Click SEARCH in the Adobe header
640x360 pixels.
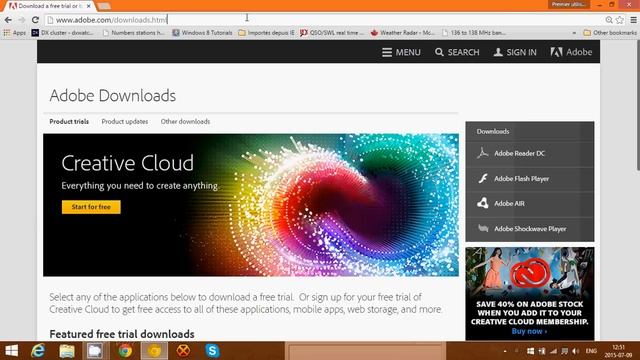click(x=457, y=52)
